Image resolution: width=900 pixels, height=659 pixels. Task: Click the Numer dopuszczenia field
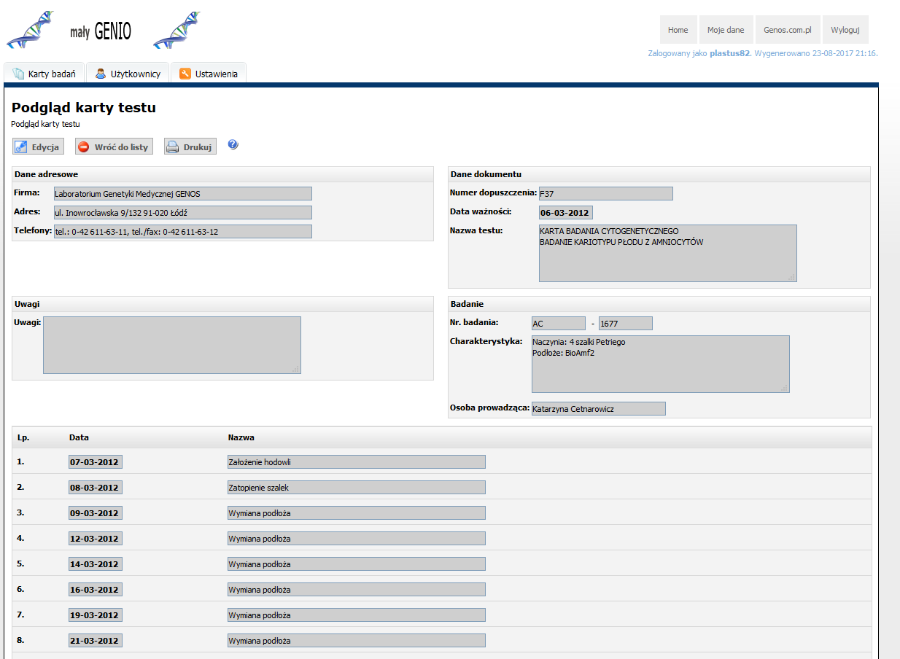point(605,194)
